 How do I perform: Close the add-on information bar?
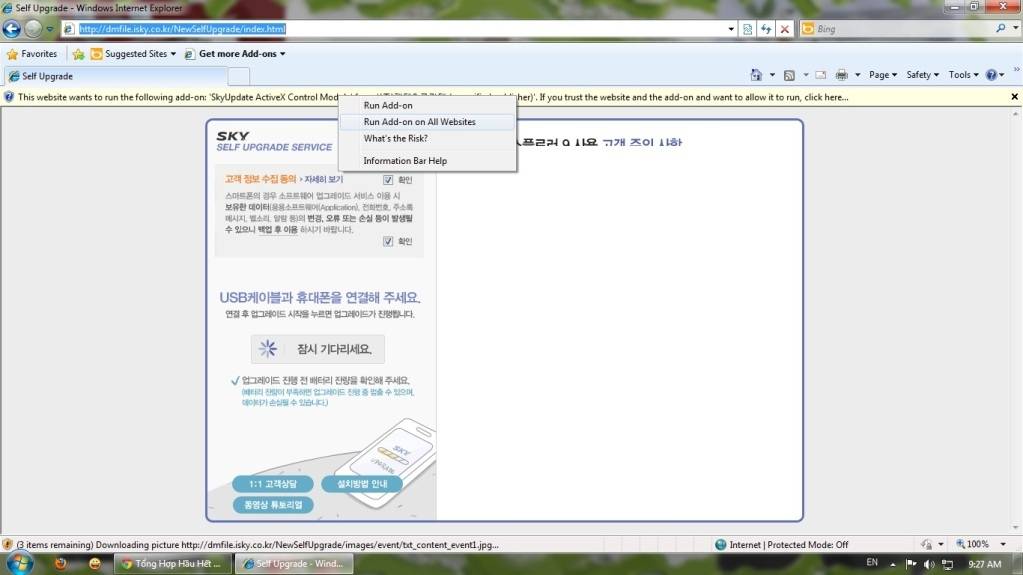click(1015, 97)
